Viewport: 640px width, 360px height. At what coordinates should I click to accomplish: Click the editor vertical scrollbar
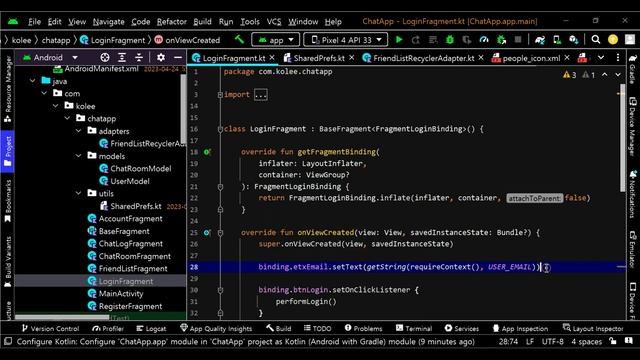point(622,138)
